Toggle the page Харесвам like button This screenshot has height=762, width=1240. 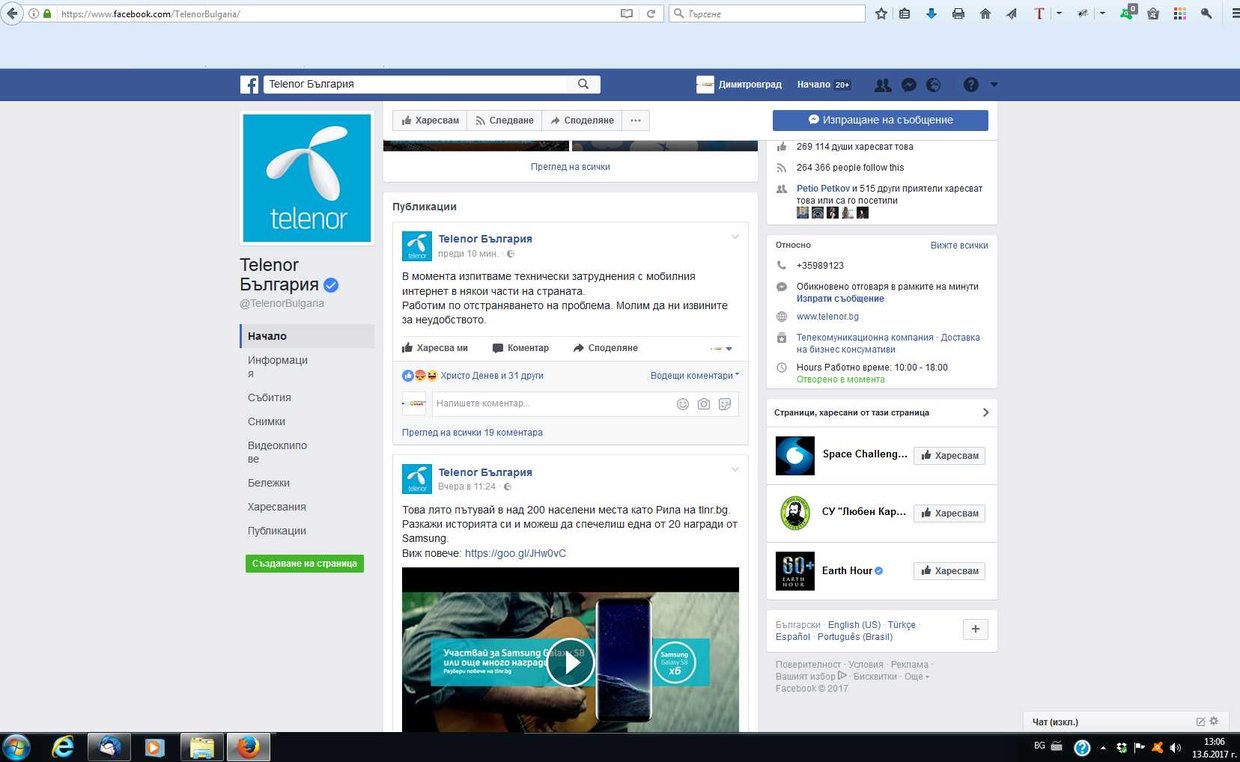430,120
